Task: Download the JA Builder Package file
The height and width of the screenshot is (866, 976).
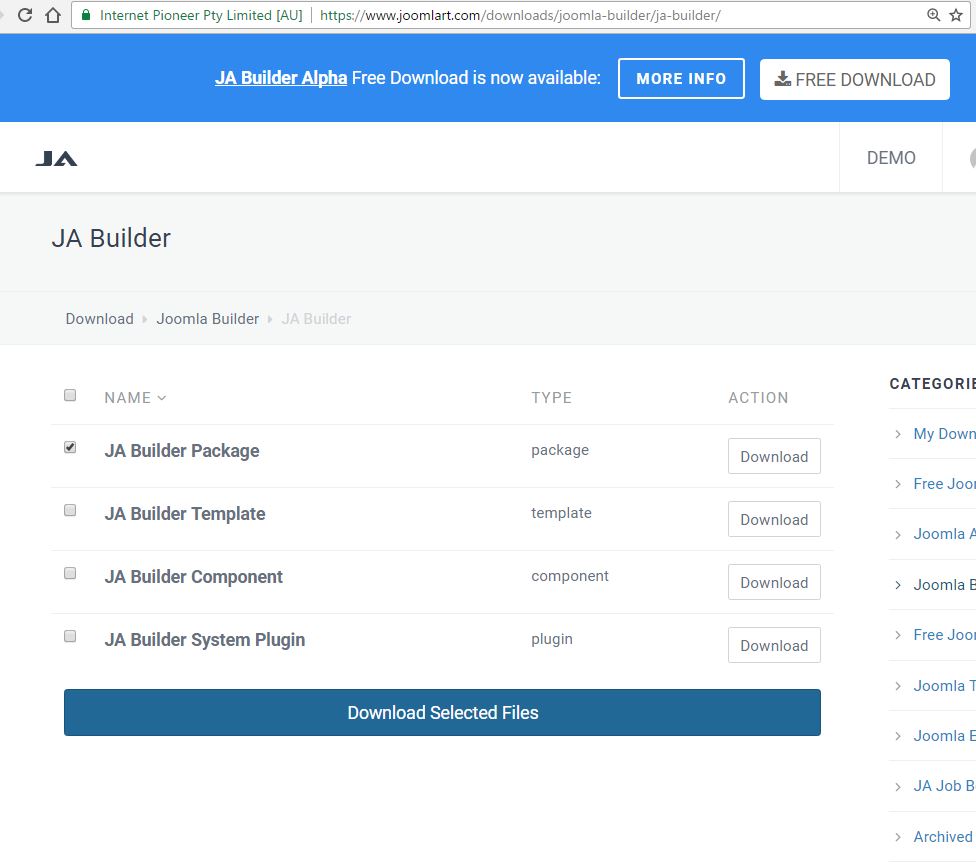Action: (774, 456)
